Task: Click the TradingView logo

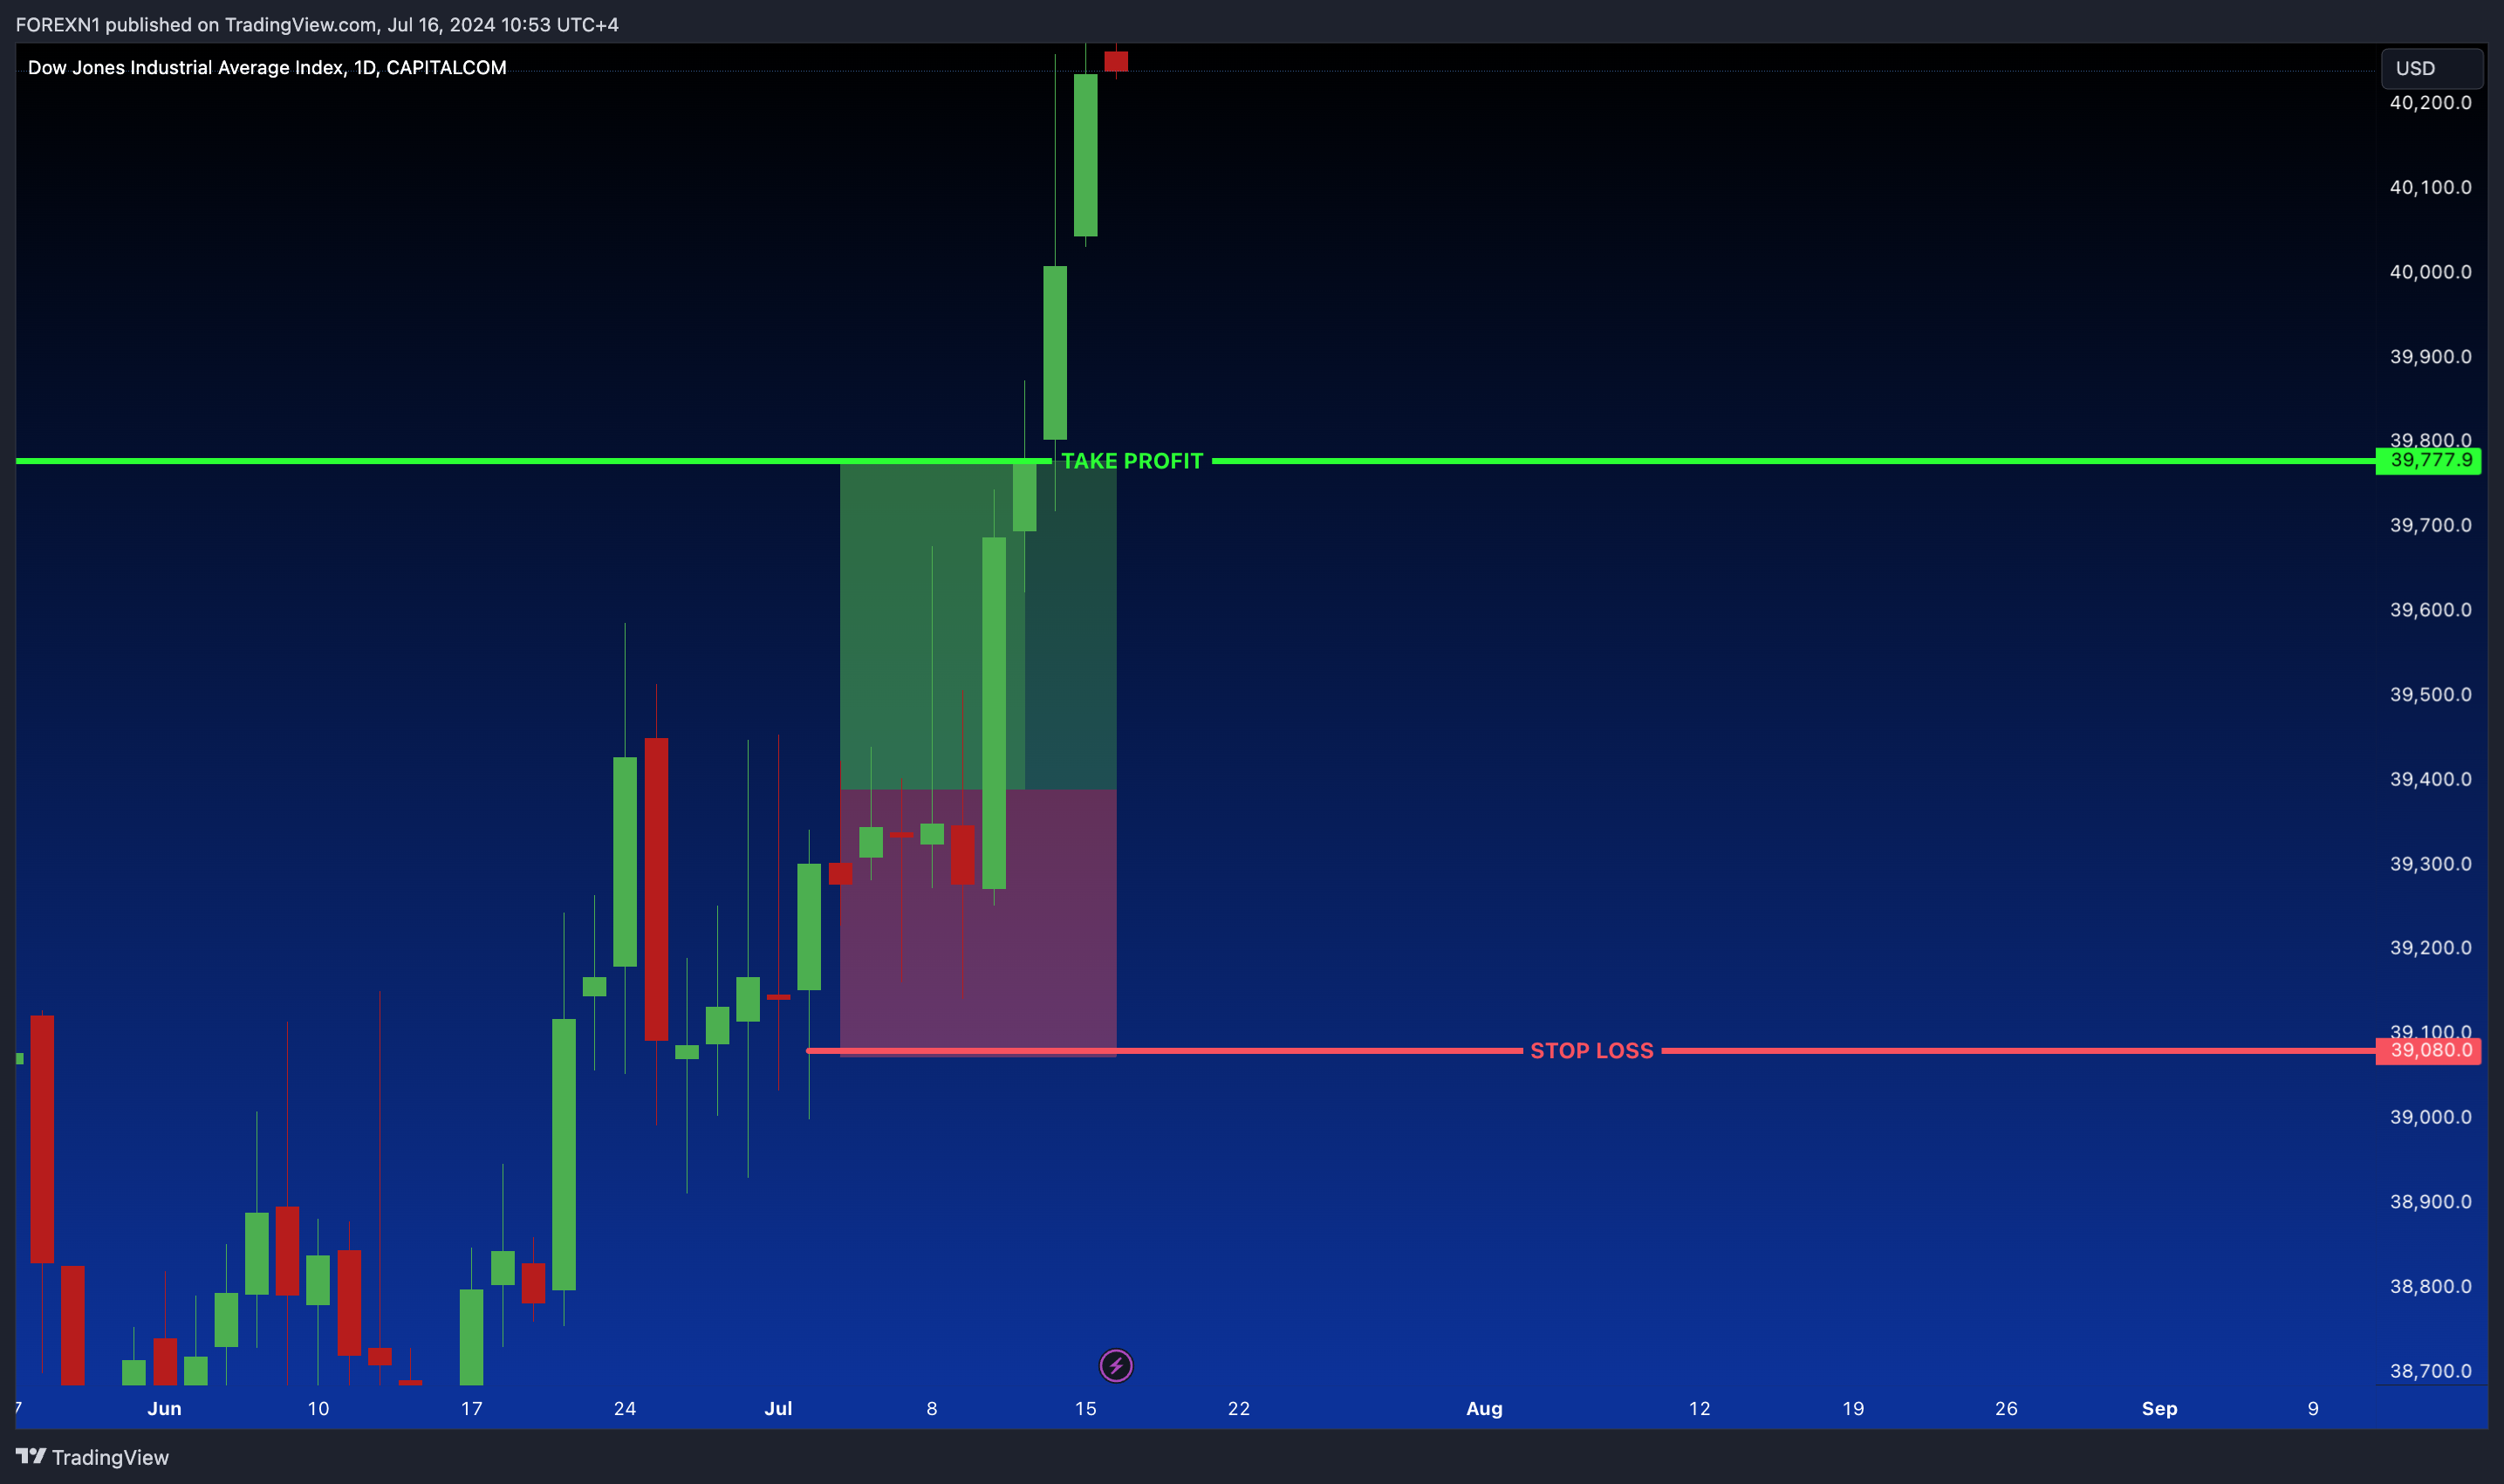Action: tap(92, 1457)
